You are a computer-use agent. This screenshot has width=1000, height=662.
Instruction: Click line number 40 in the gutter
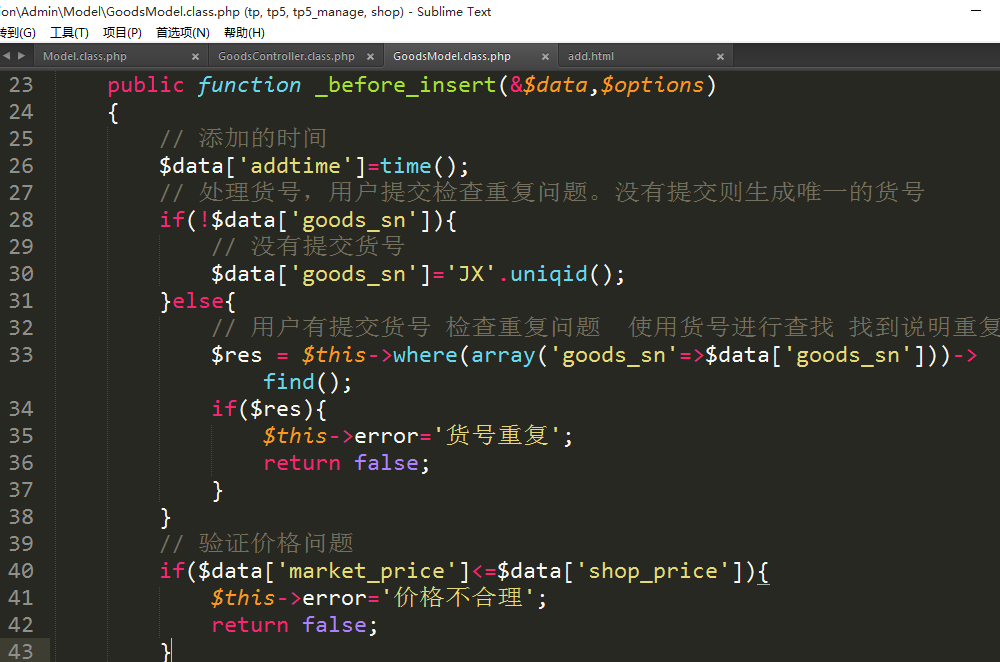pos(20,571)
